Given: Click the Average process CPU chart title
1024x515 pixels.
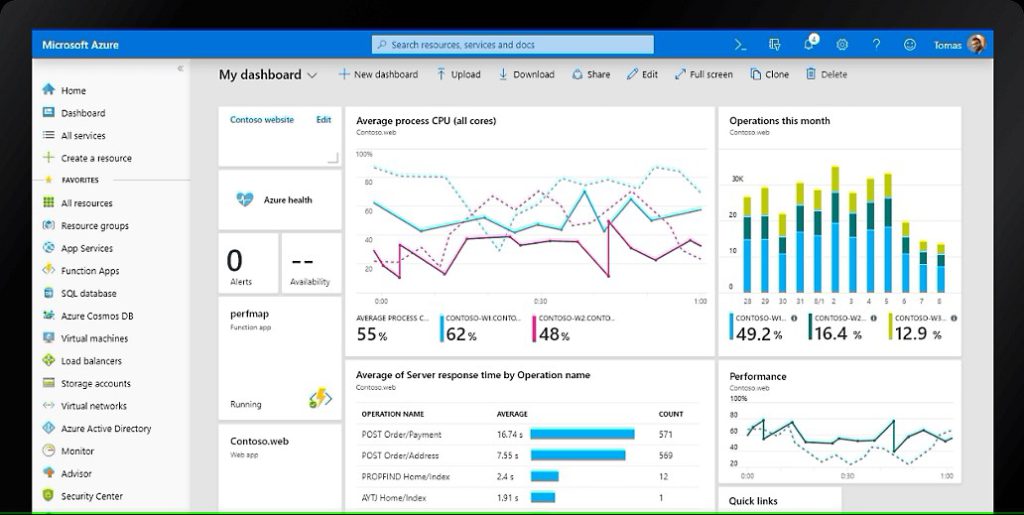Looking at the screenshot, I should (x=426, y=121).
